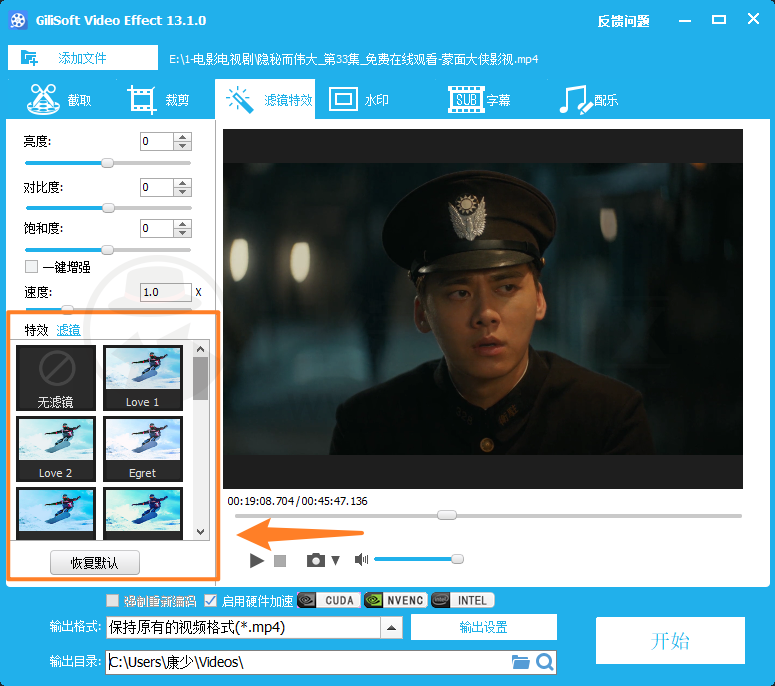Enable the 一键增强 one-click enhance checkbox
The height and width of the screenshot is (686, 775).
32,267
